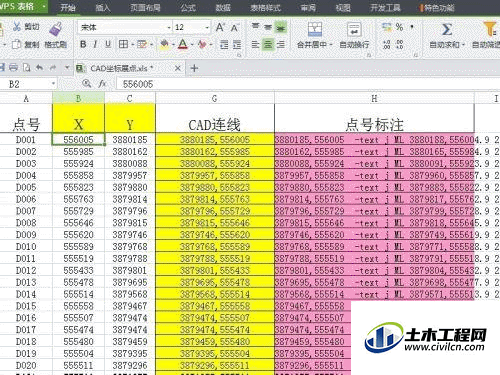
Task: Close the CAD坐标展点.xls document tab
Action: (x=178, y=68)
